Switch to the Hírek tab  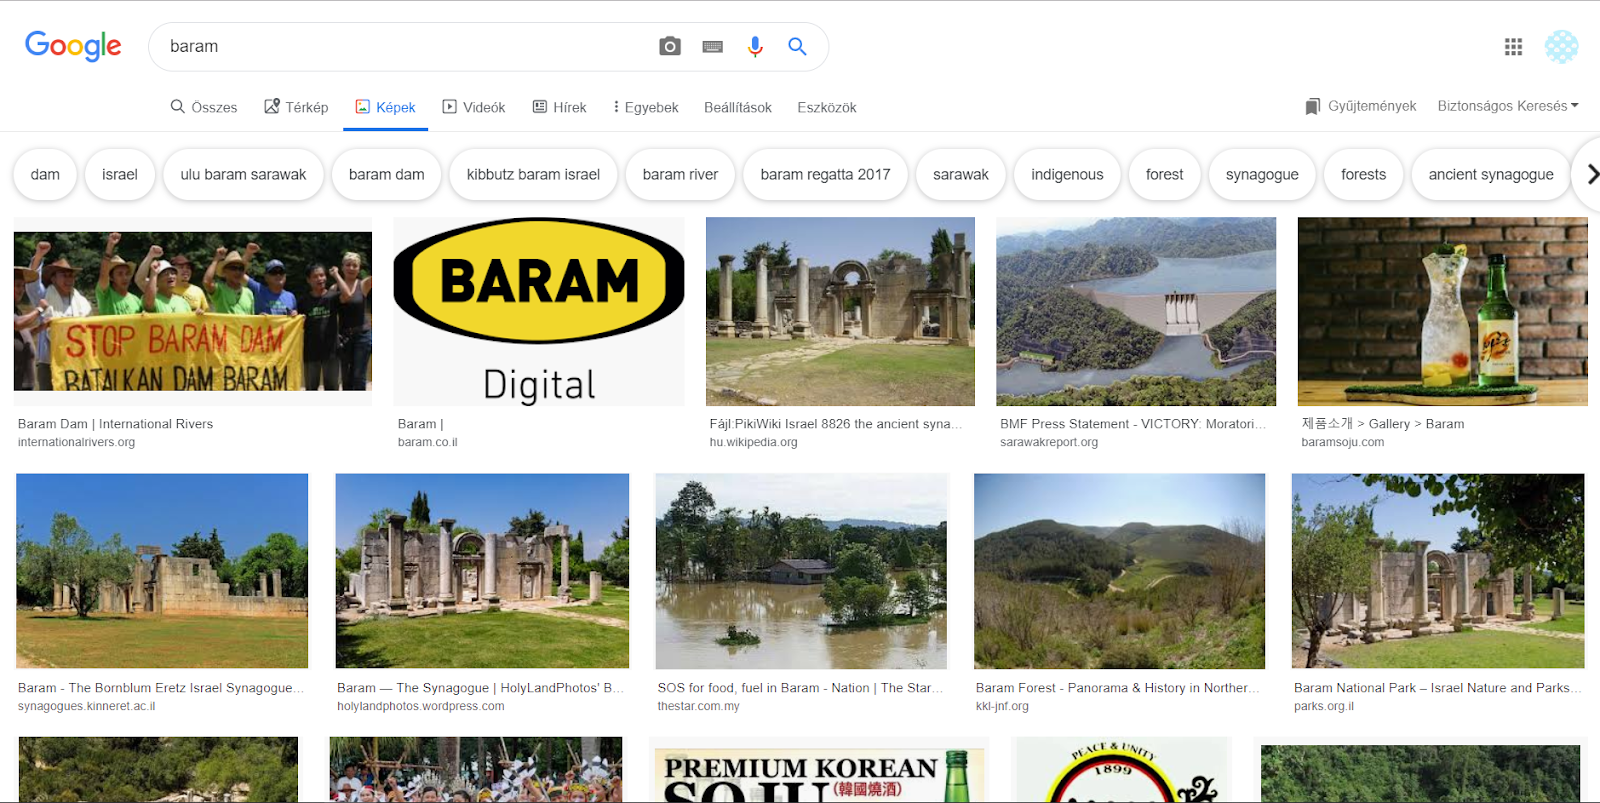560,107
